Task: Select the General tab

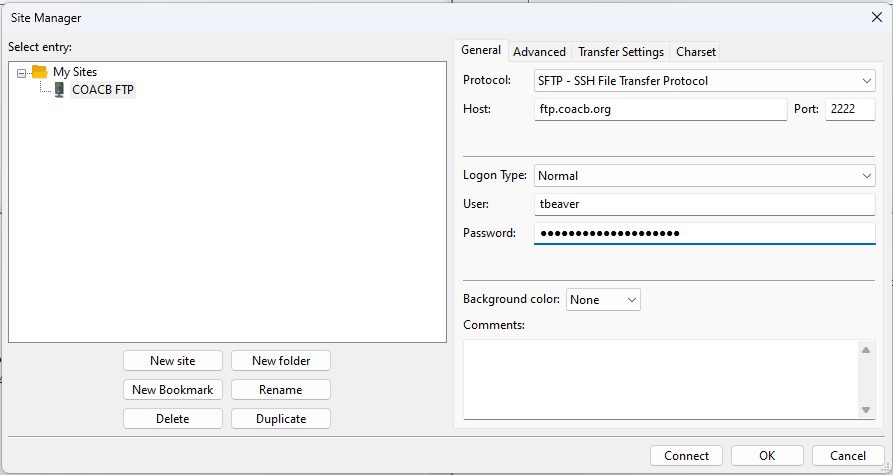Action: [x=481, y=51]
